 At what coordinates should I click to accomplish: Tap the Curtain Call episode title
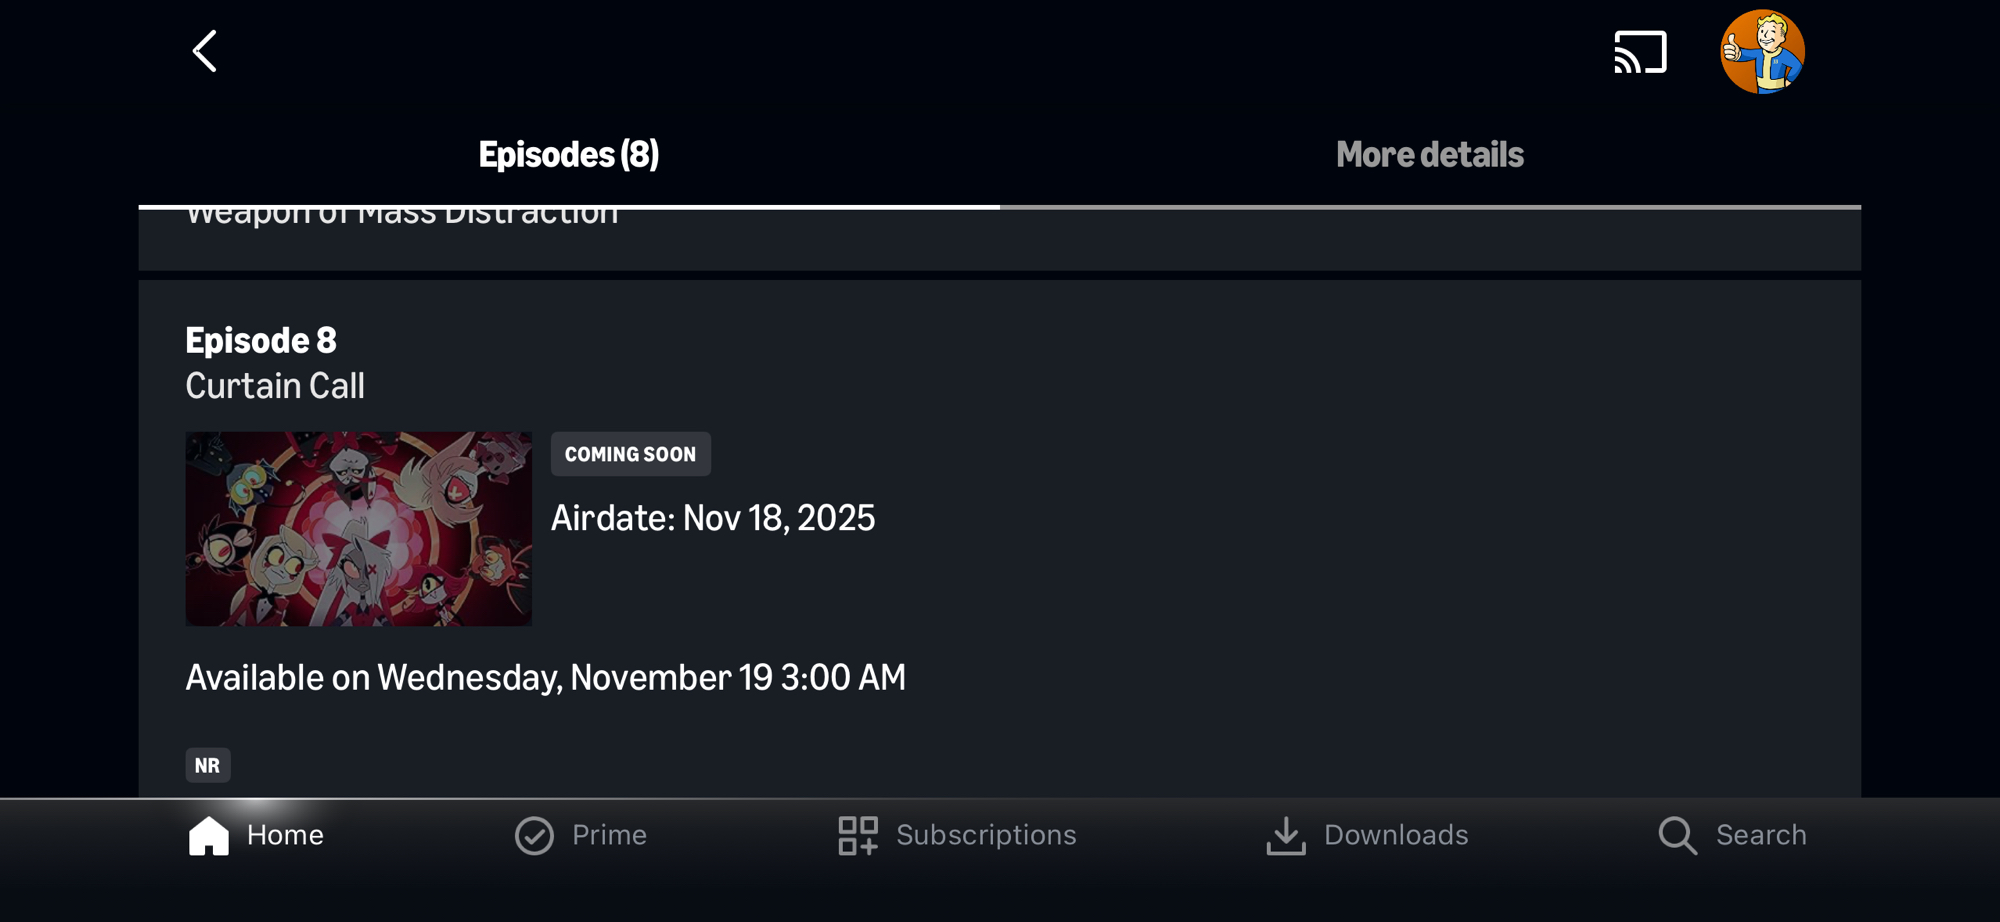275,386
